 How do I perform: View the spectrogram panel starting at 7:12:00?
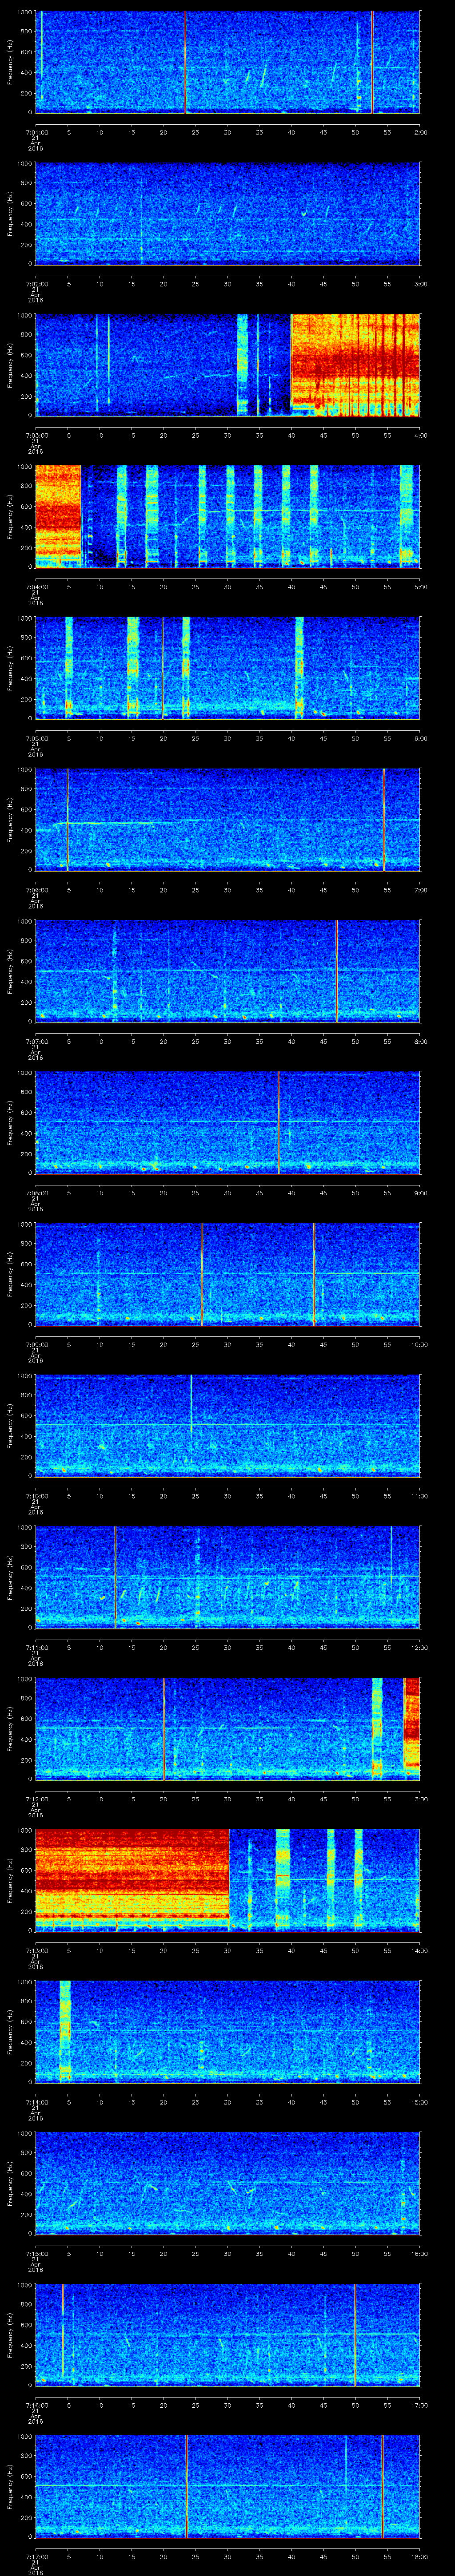tap(227, 1728)
